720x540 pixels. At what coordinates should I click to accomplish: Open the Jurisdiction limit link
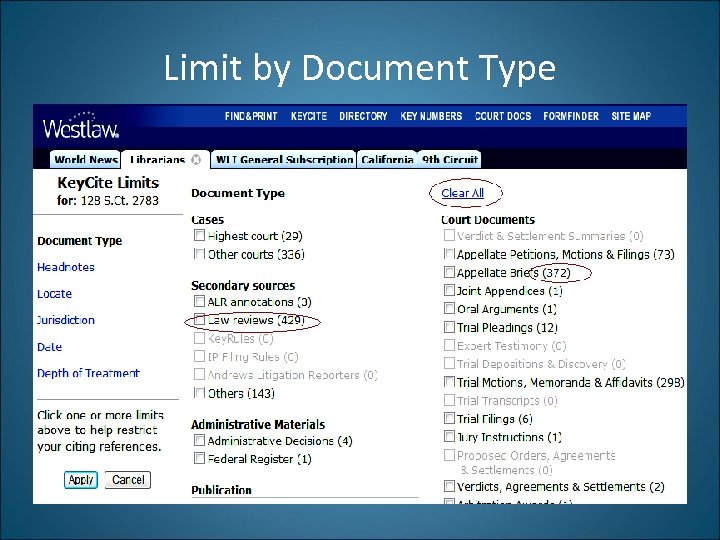pos(66,320)
